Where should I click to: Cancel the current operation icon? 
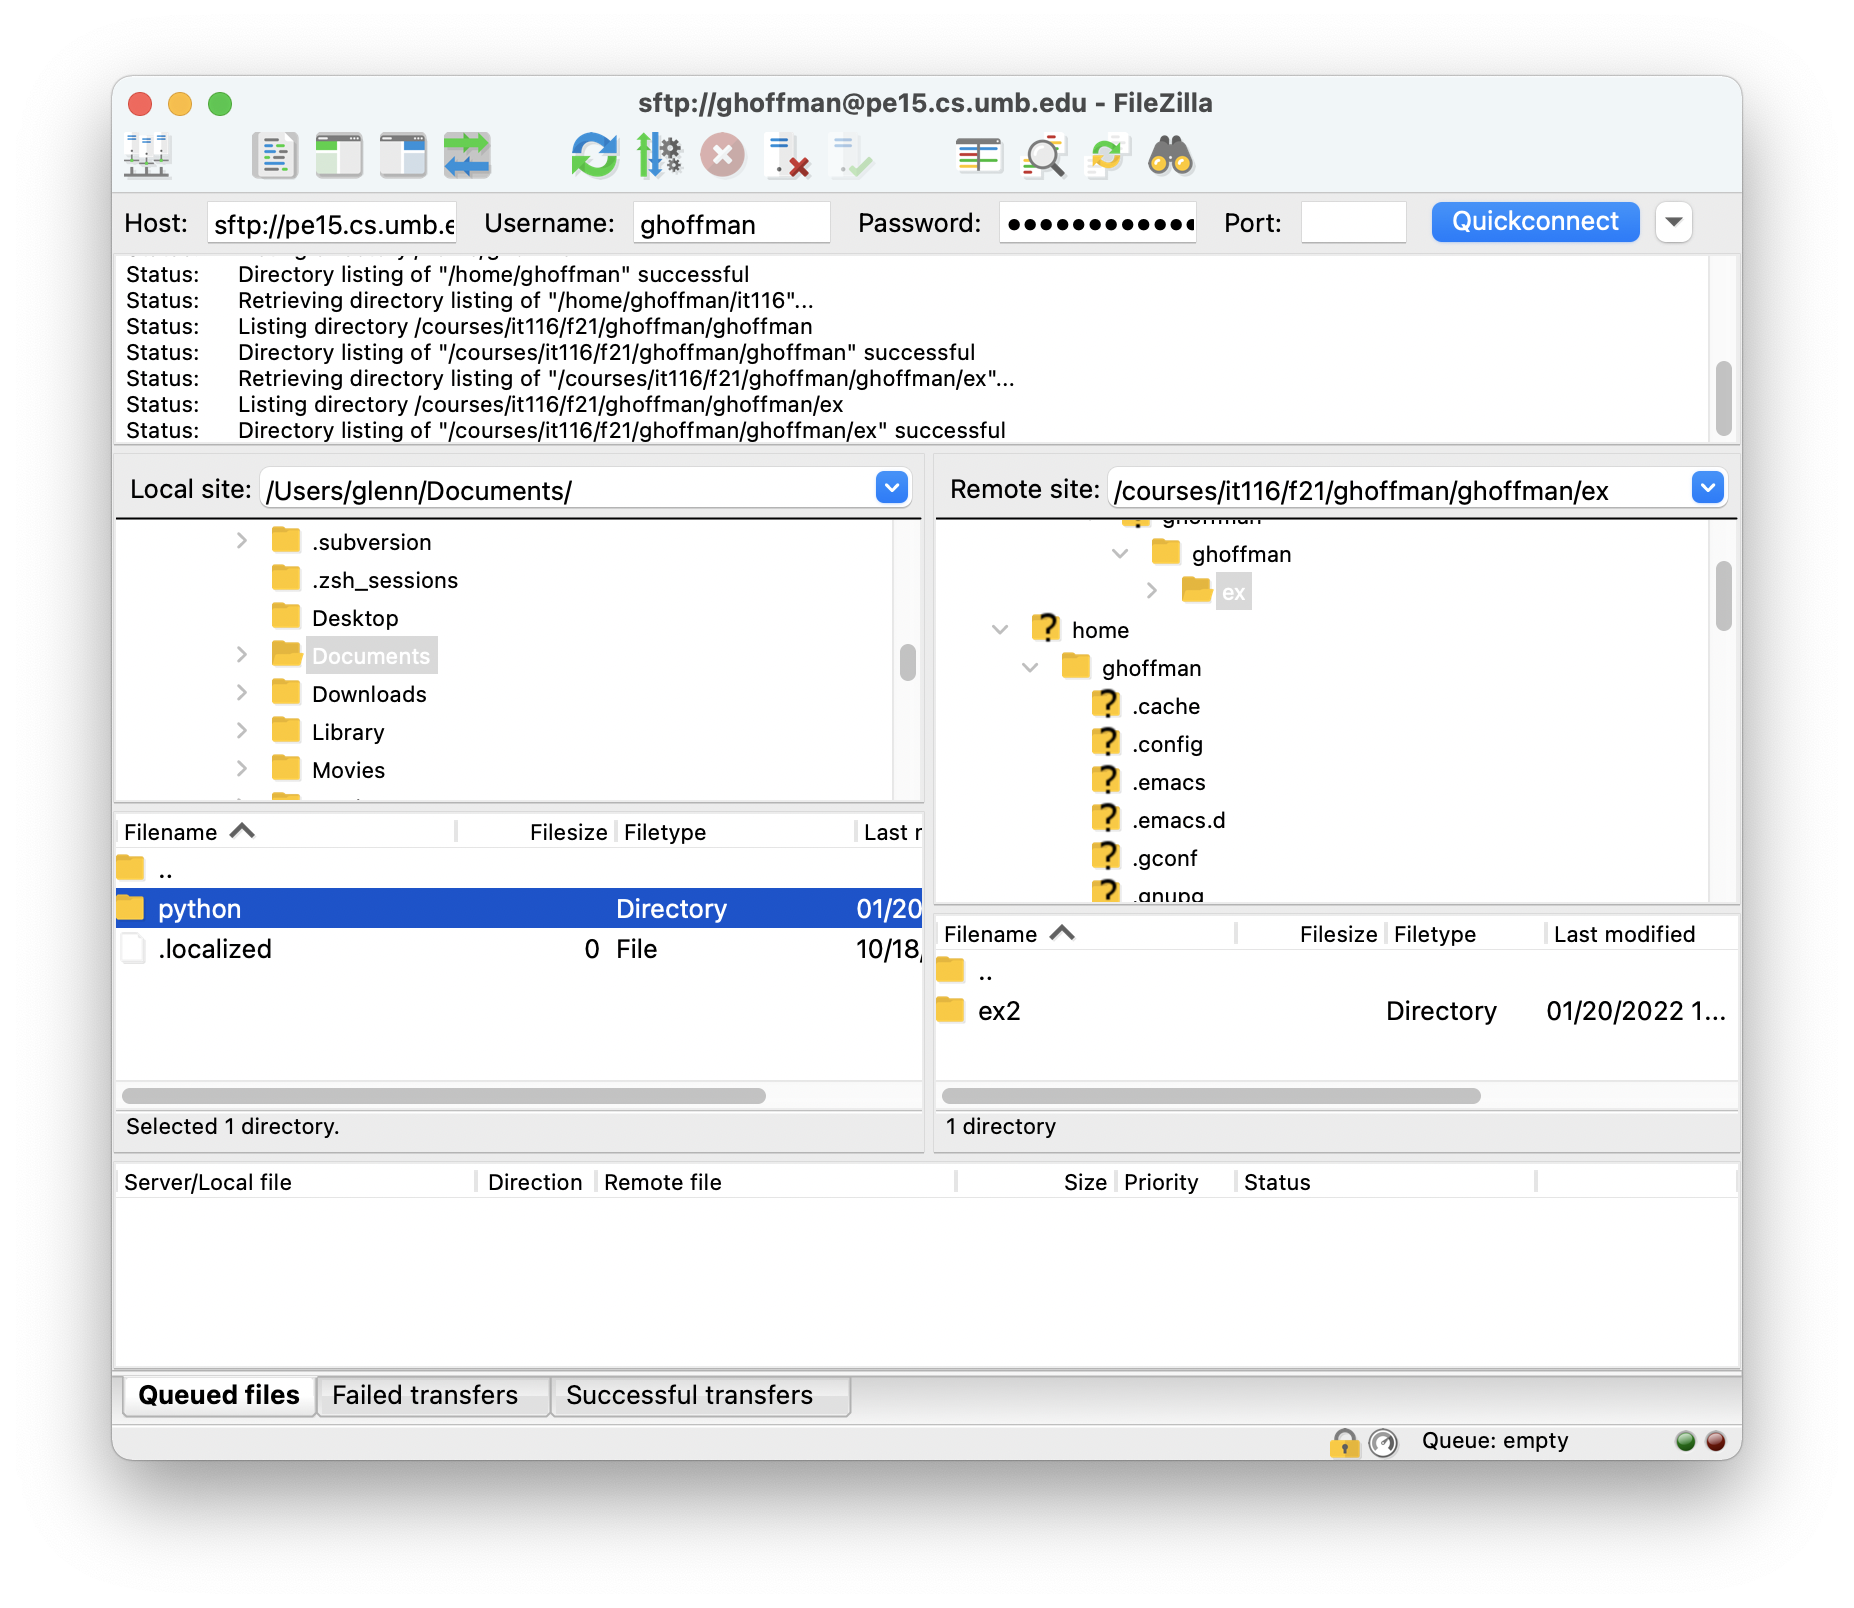point(723,156)
